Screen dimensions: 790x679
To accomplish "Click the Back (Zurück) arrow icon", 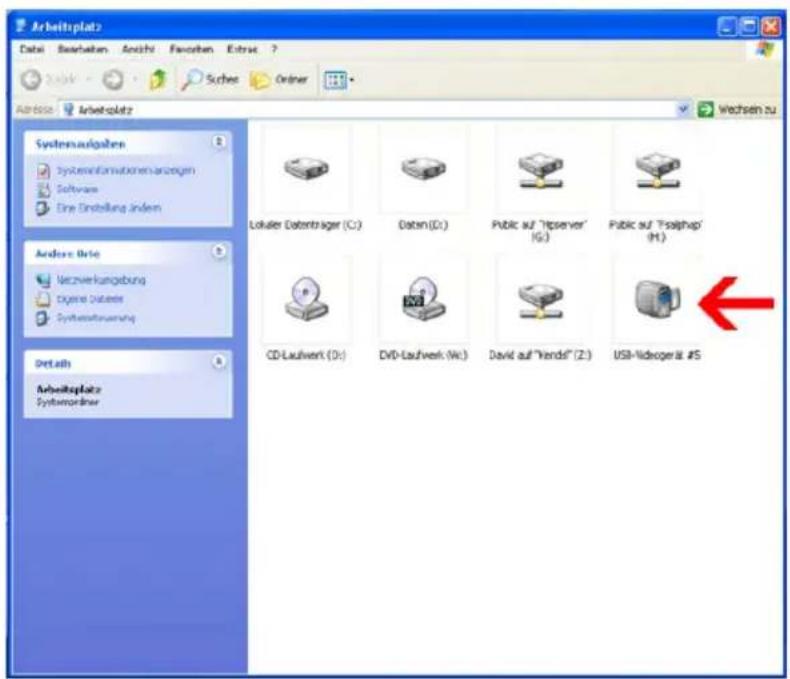I will pyautogui.click(x=31, y=80).
